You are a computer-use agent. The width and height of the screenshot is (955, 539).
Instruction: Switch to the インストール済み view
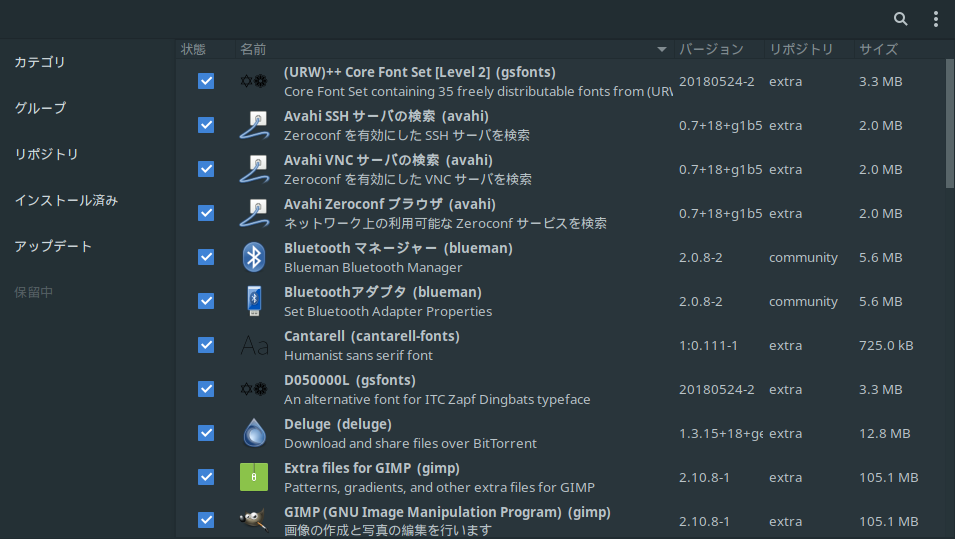(x=66, y=200)
